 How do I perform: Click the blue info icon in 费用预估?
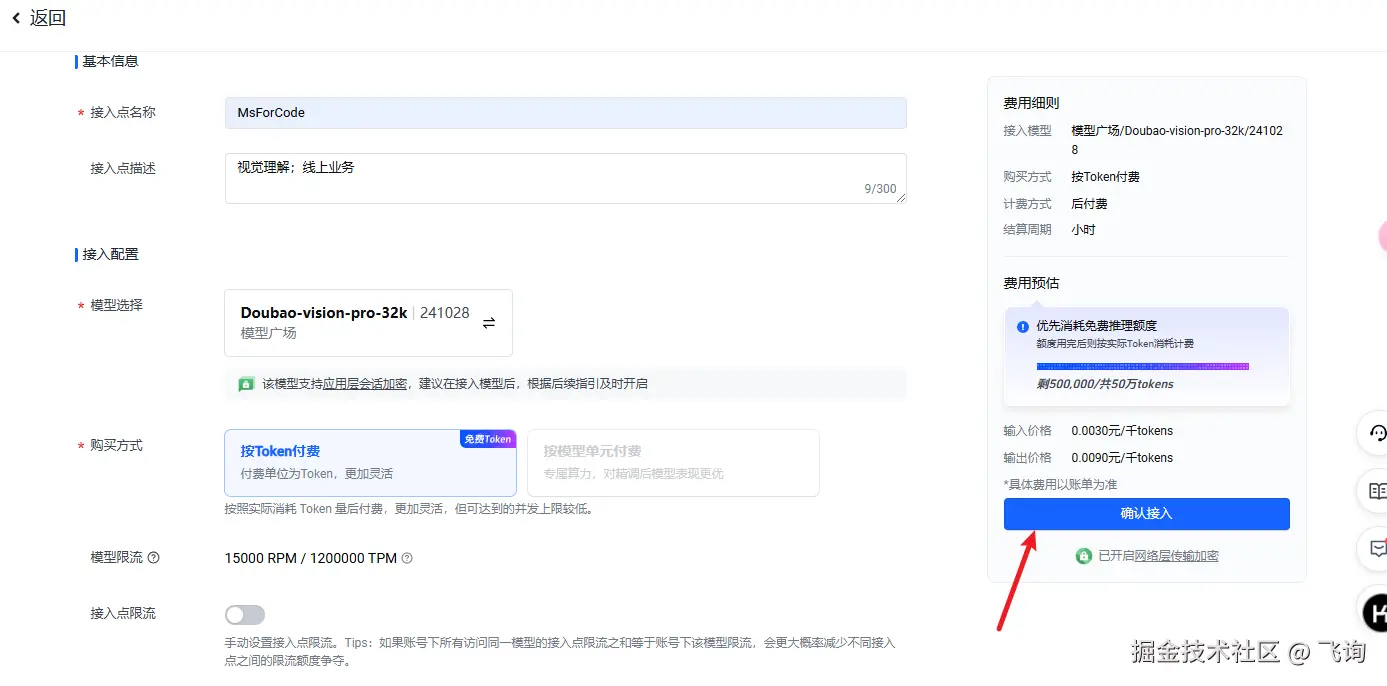click(x=1023, y=326)
